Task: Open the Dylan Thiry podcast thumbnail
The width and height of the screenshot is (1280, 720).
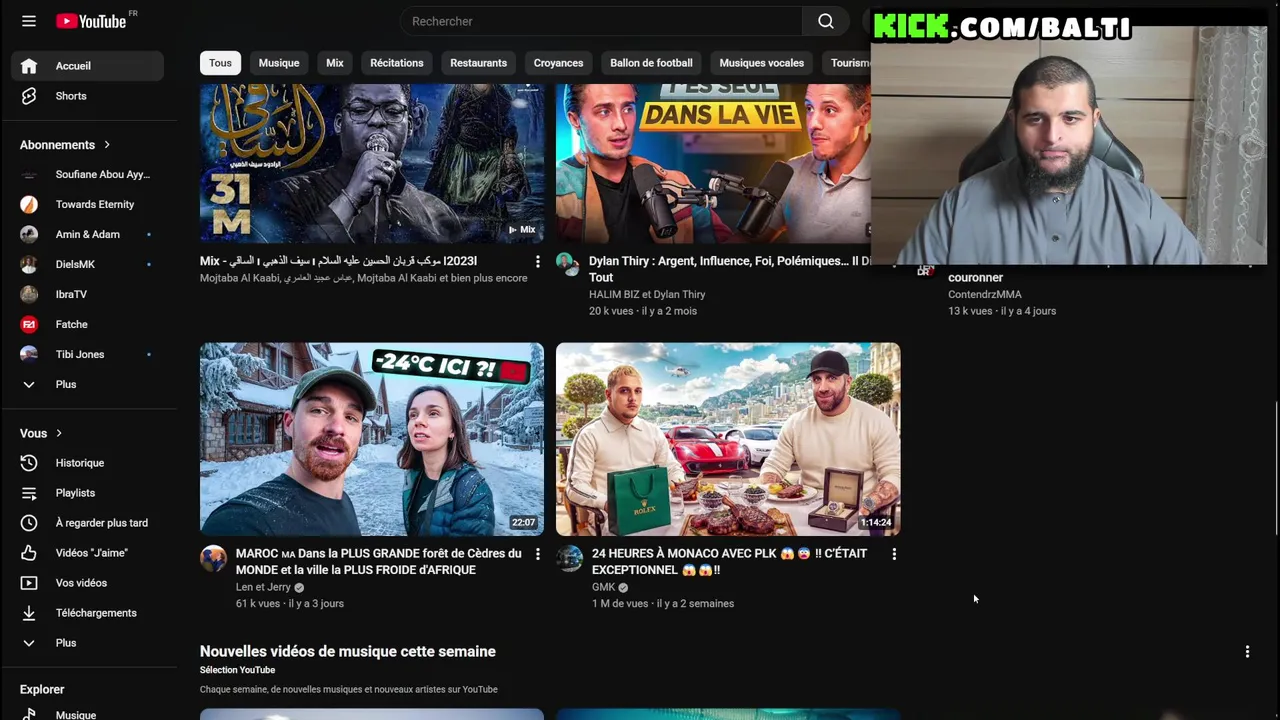Action: click(x=712, y=163)
